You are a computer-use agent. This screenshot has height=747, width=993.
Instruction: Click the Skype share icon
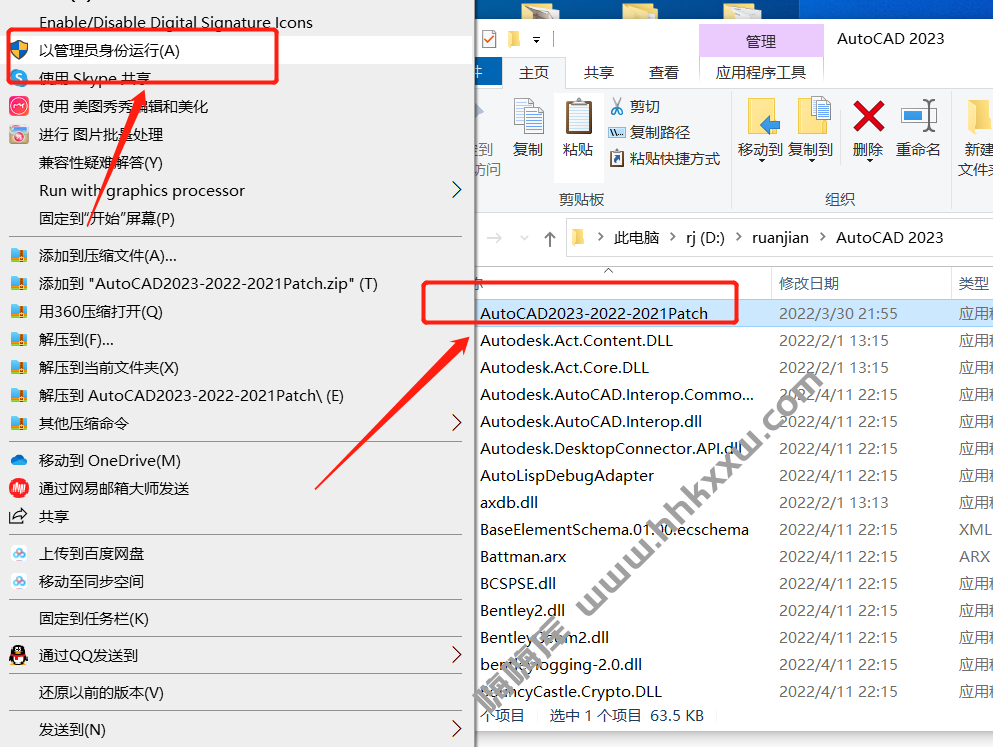(19, 78)
